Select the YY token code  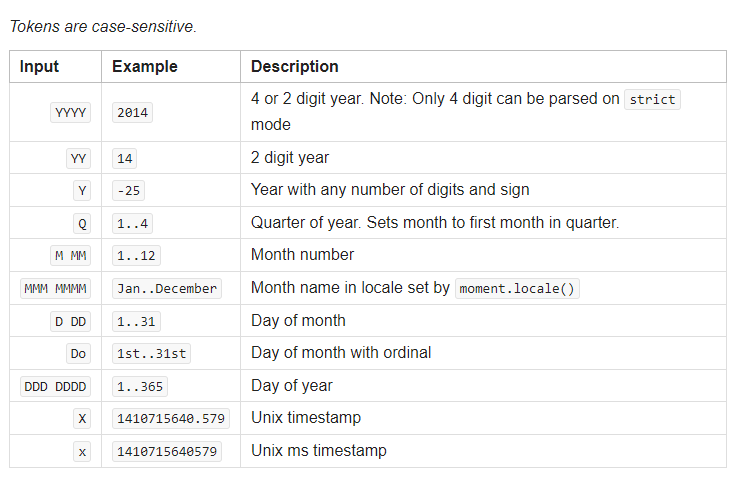(78, 158)
